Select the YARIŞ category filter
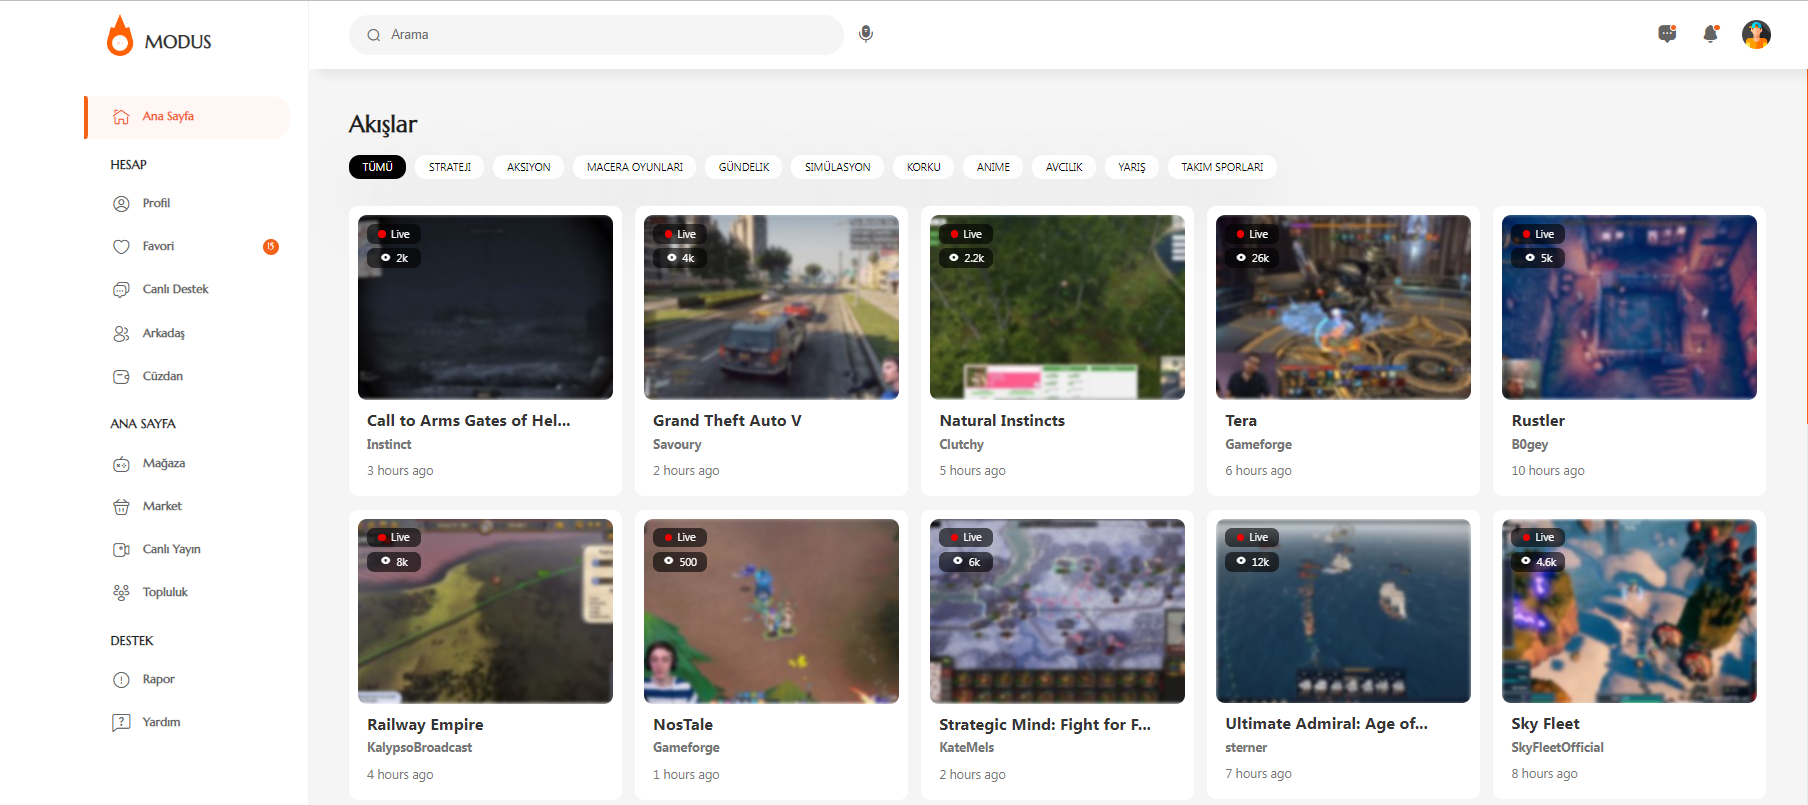1808x805 pixels. pos(1132,167)
